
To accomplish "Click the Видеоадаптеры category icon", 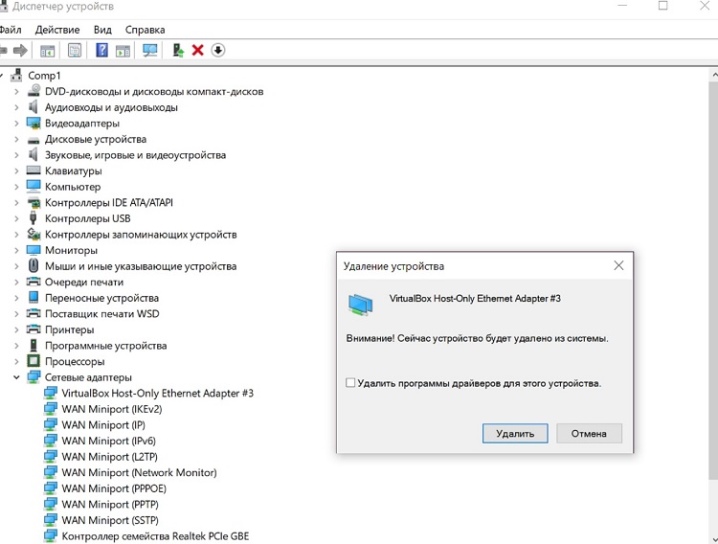I will (33, 123).
